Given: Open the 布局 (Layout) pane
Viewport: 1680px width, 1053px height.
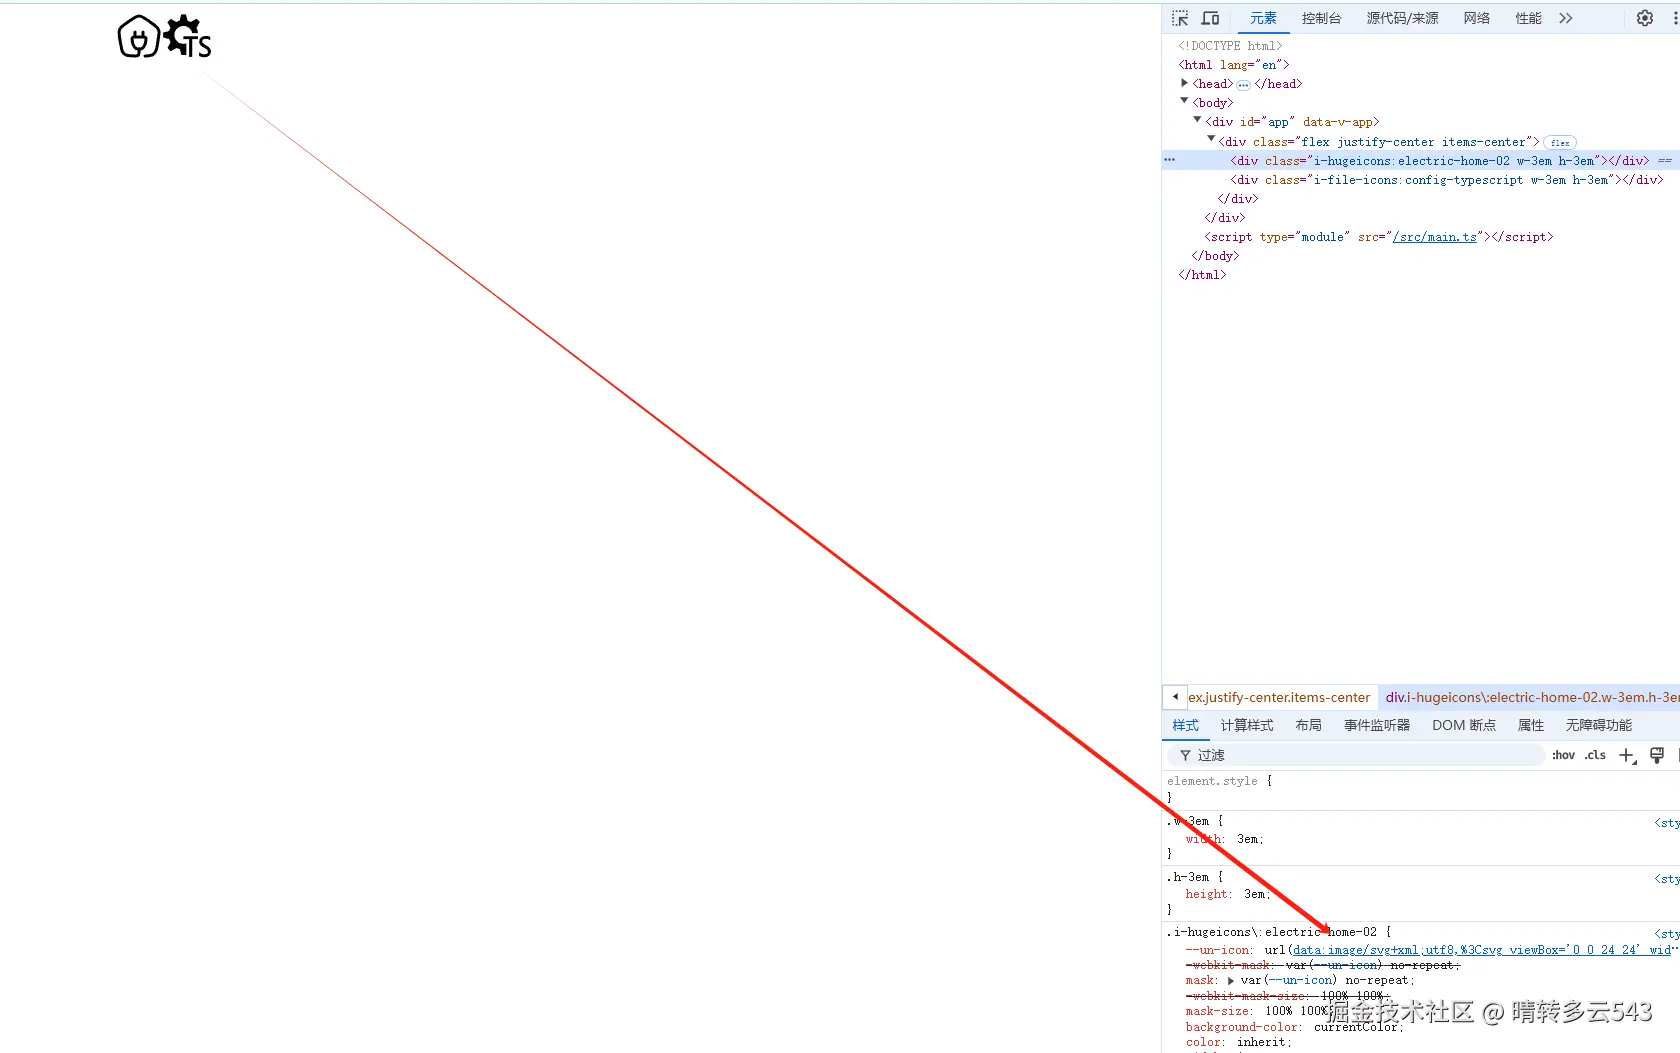Looking at the screenshot, I should (x=1308, y=725).
